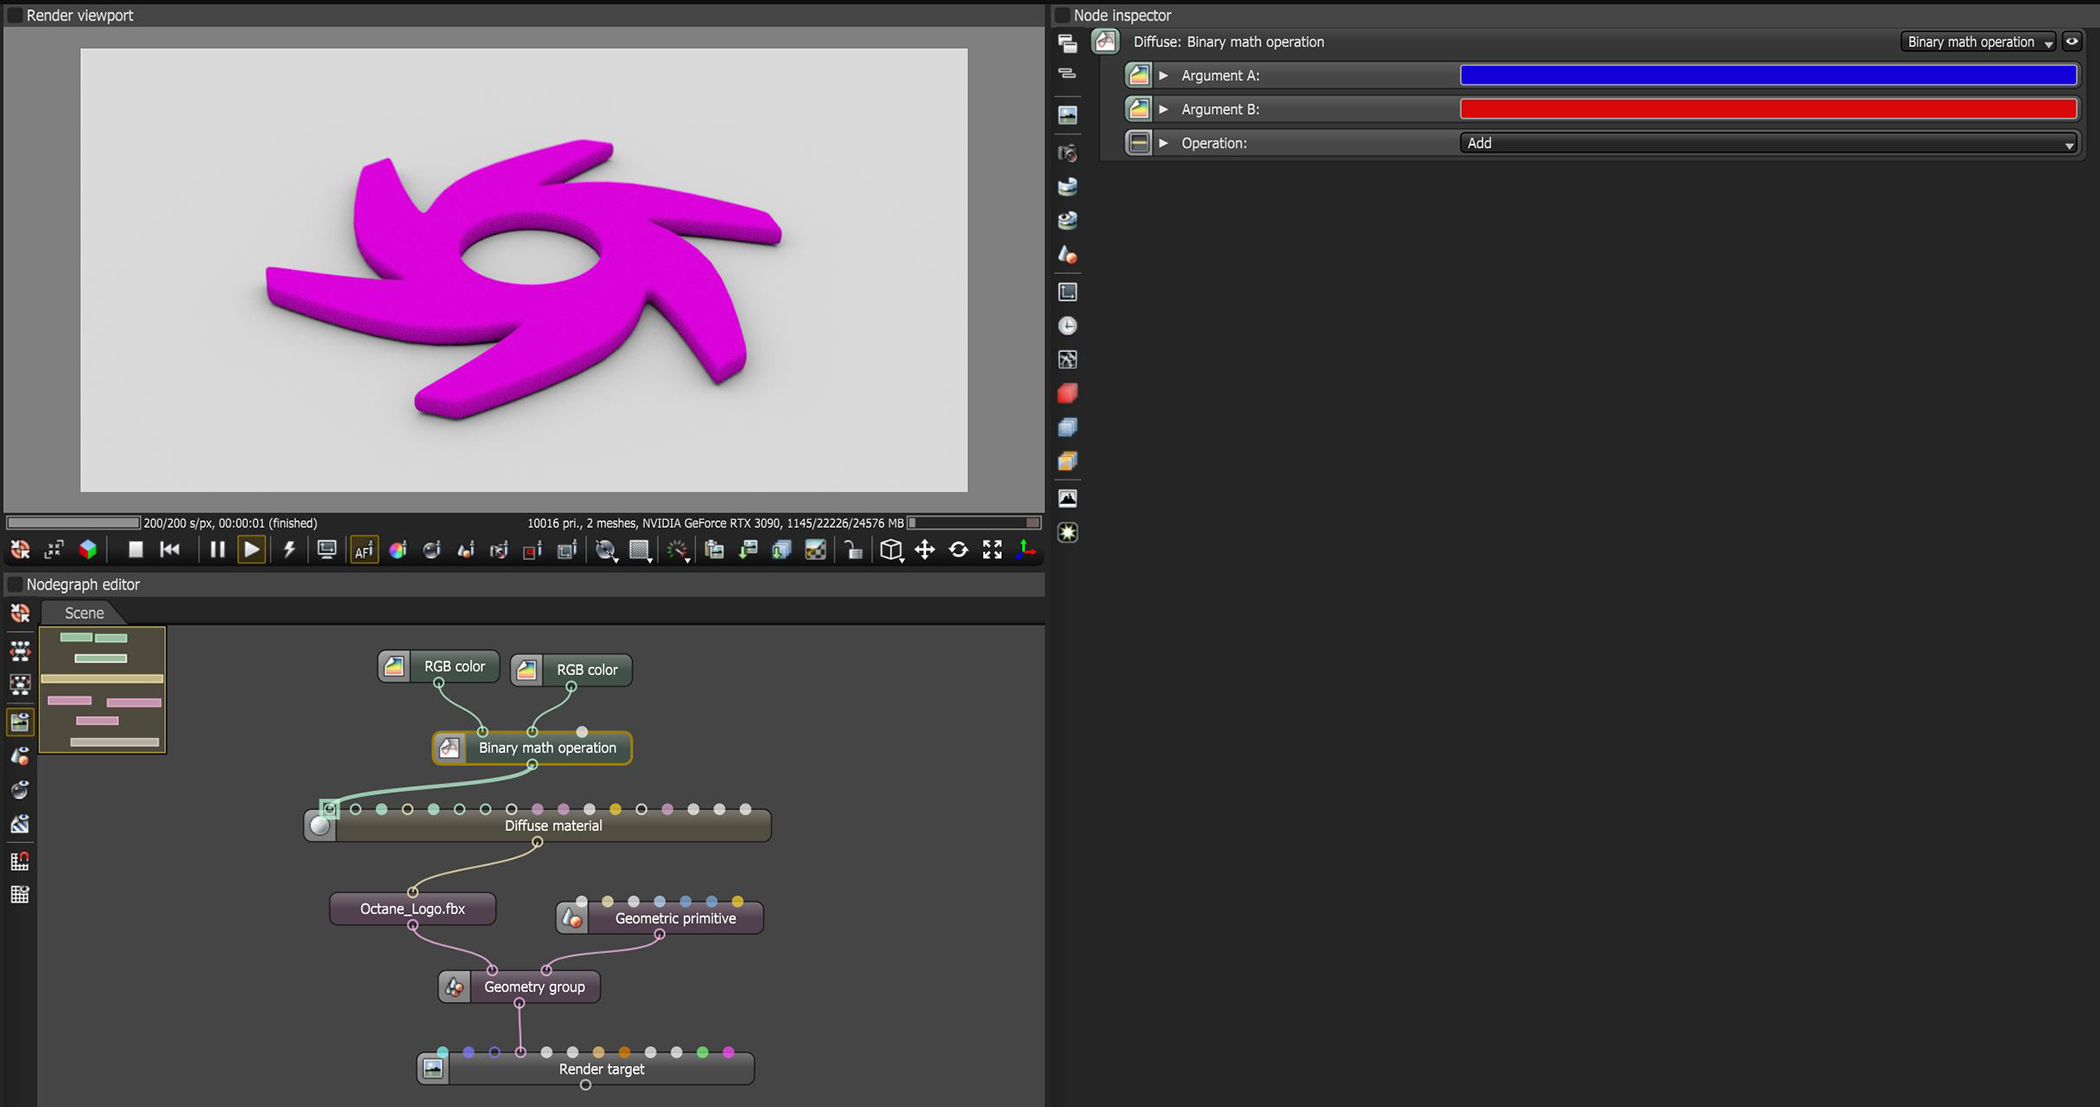Open the cube object control dropdown

[891, 550]
